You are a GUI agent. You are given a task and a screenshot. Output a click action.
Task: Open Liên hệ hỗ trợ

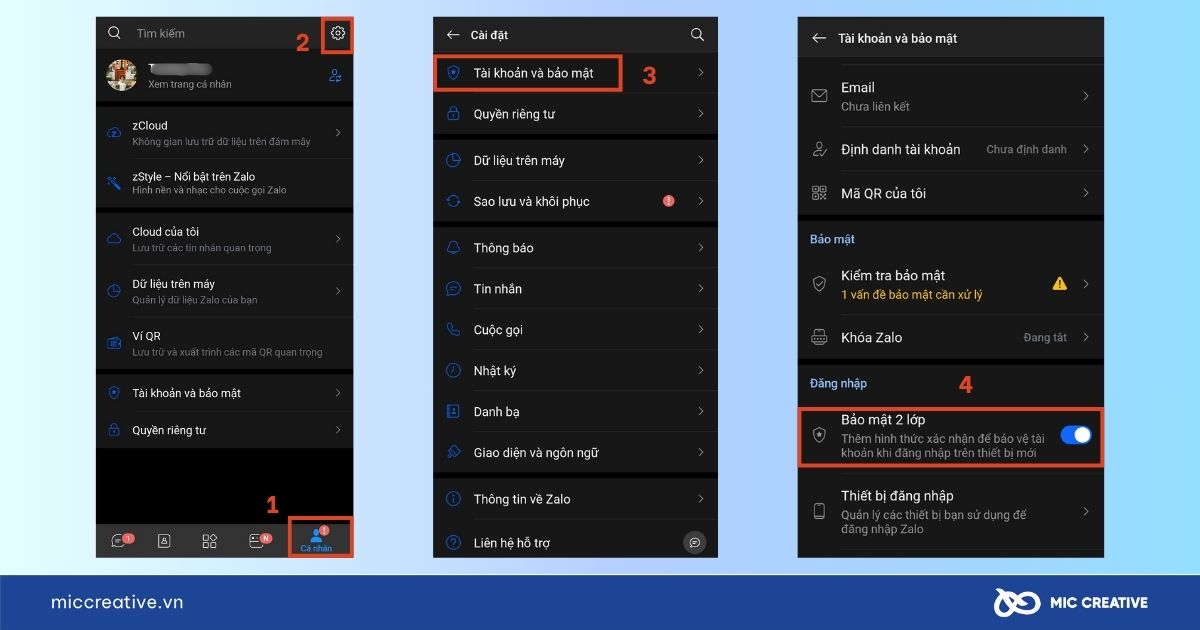tap(576, 543)
